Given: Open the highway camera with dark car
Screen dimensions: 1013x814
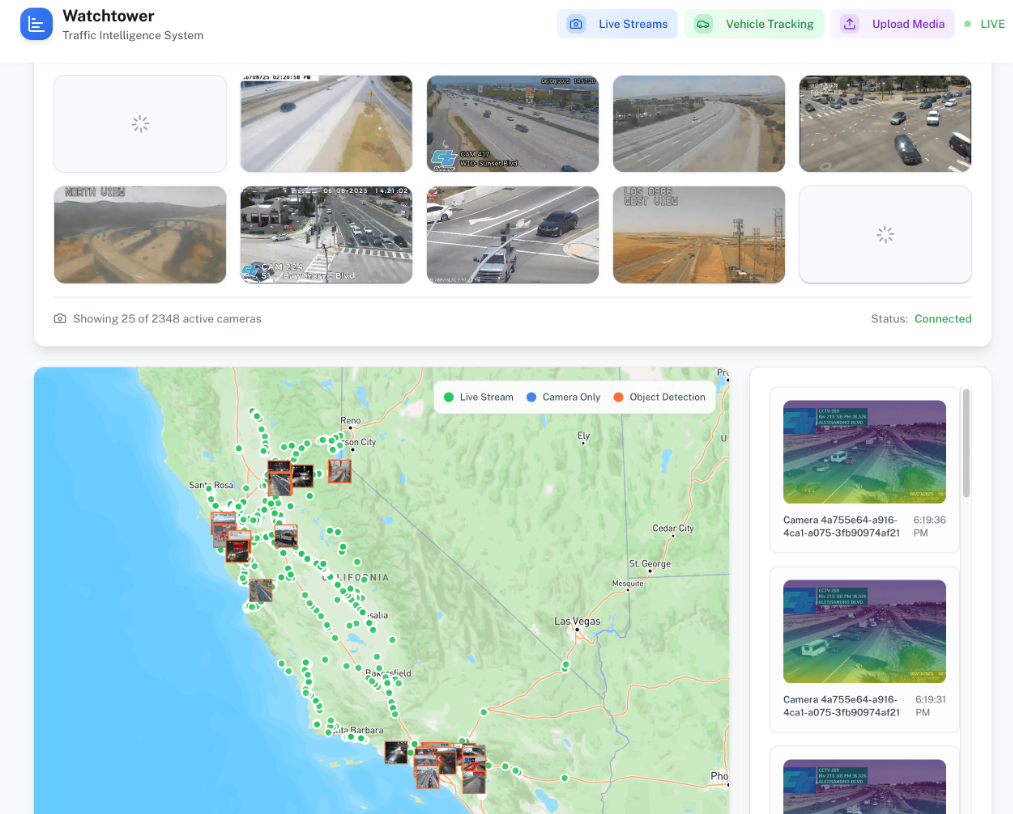Looking at the screenshot, I should click(326, 123).
